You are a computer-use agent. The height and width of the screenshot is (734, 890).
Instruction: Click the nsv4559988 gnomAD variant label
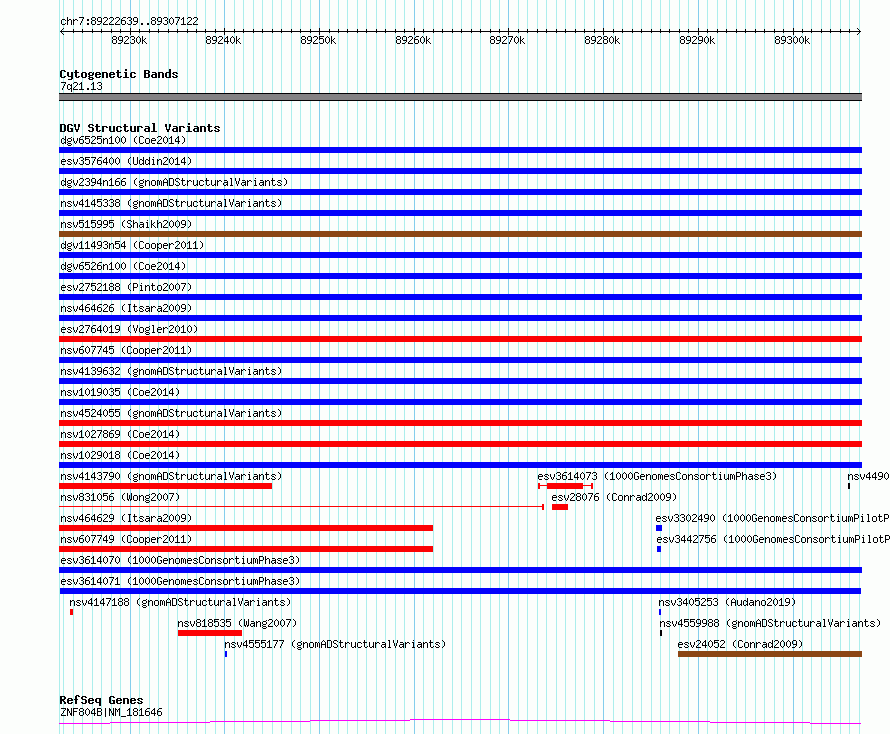pyautogui.click(x=770, y=623)
